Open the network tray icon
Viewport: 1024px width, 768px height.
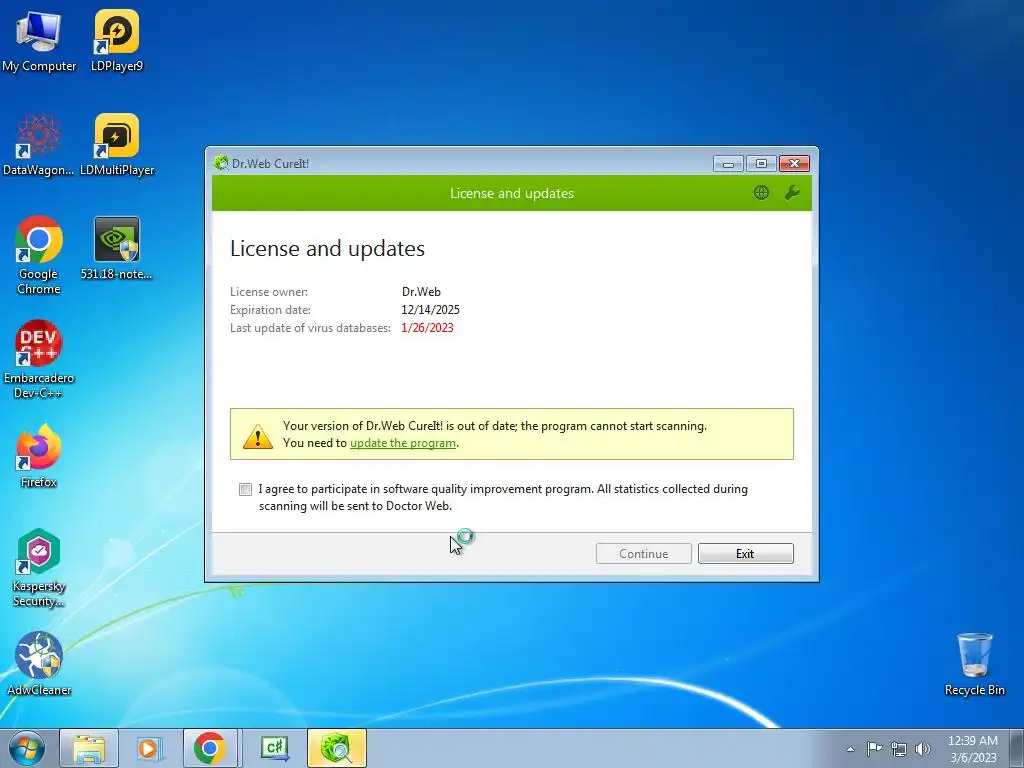(899, 749)
